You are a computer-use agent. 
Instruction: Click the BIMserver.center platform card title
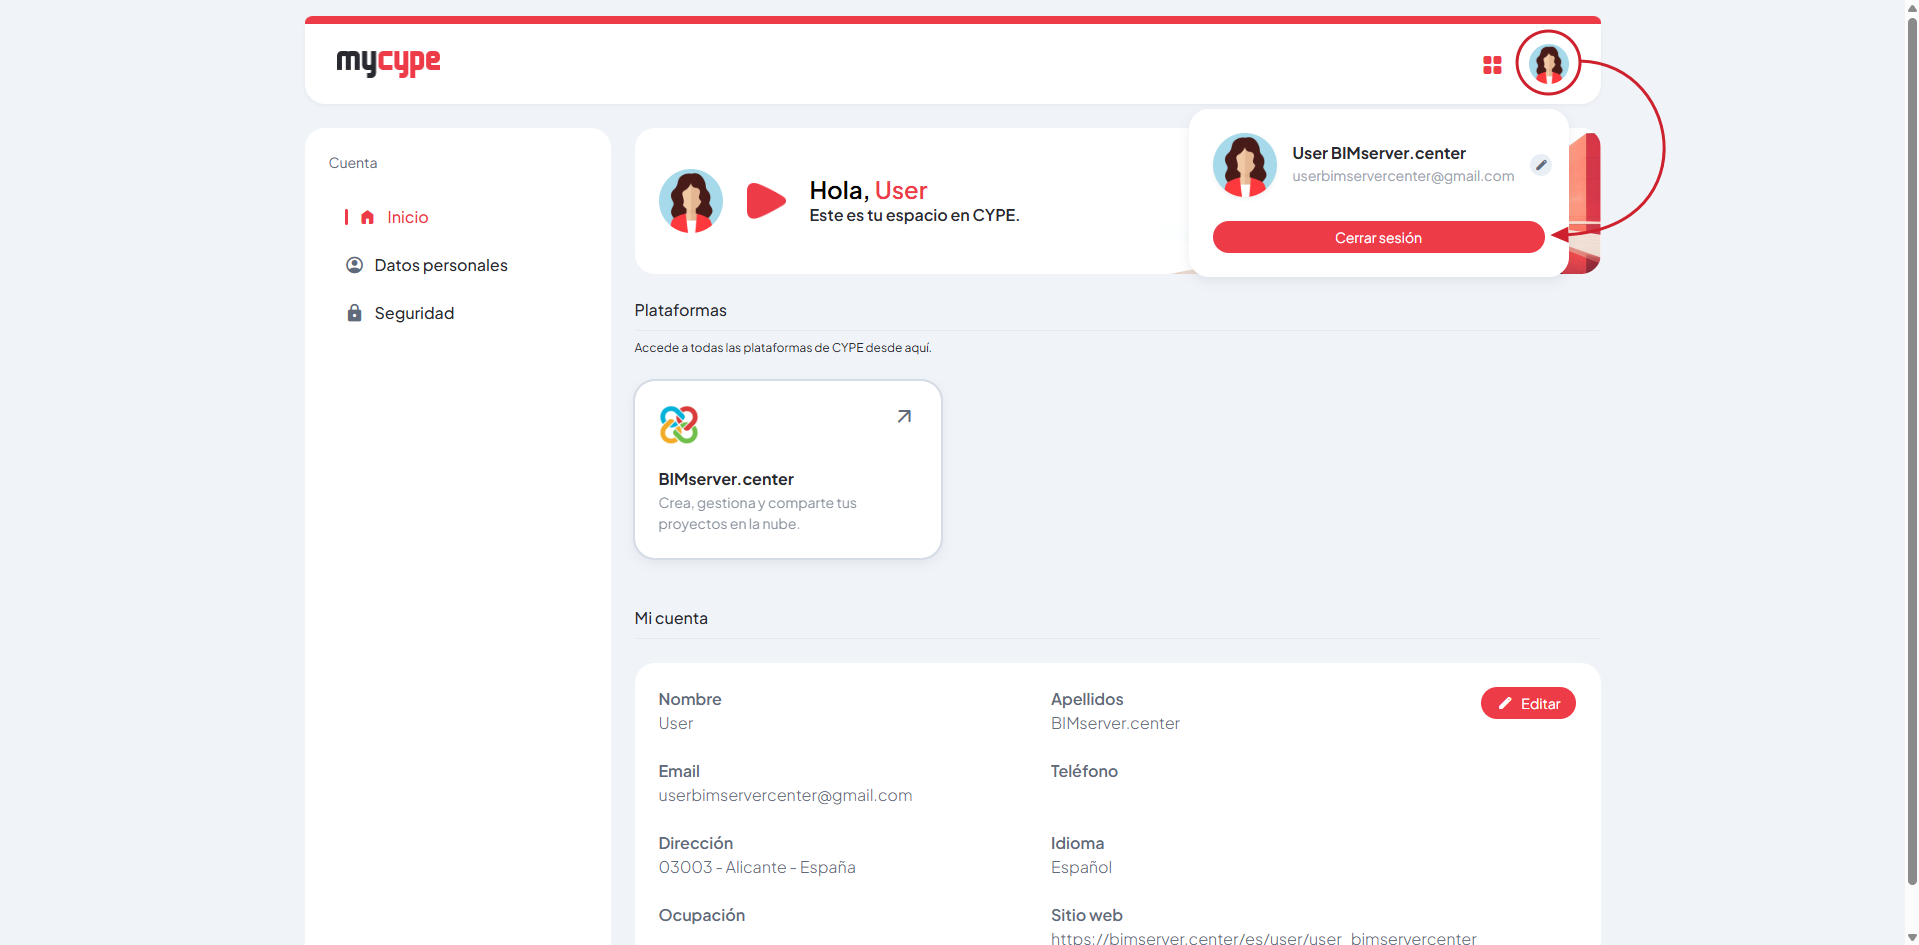click(x=726, y=479)
